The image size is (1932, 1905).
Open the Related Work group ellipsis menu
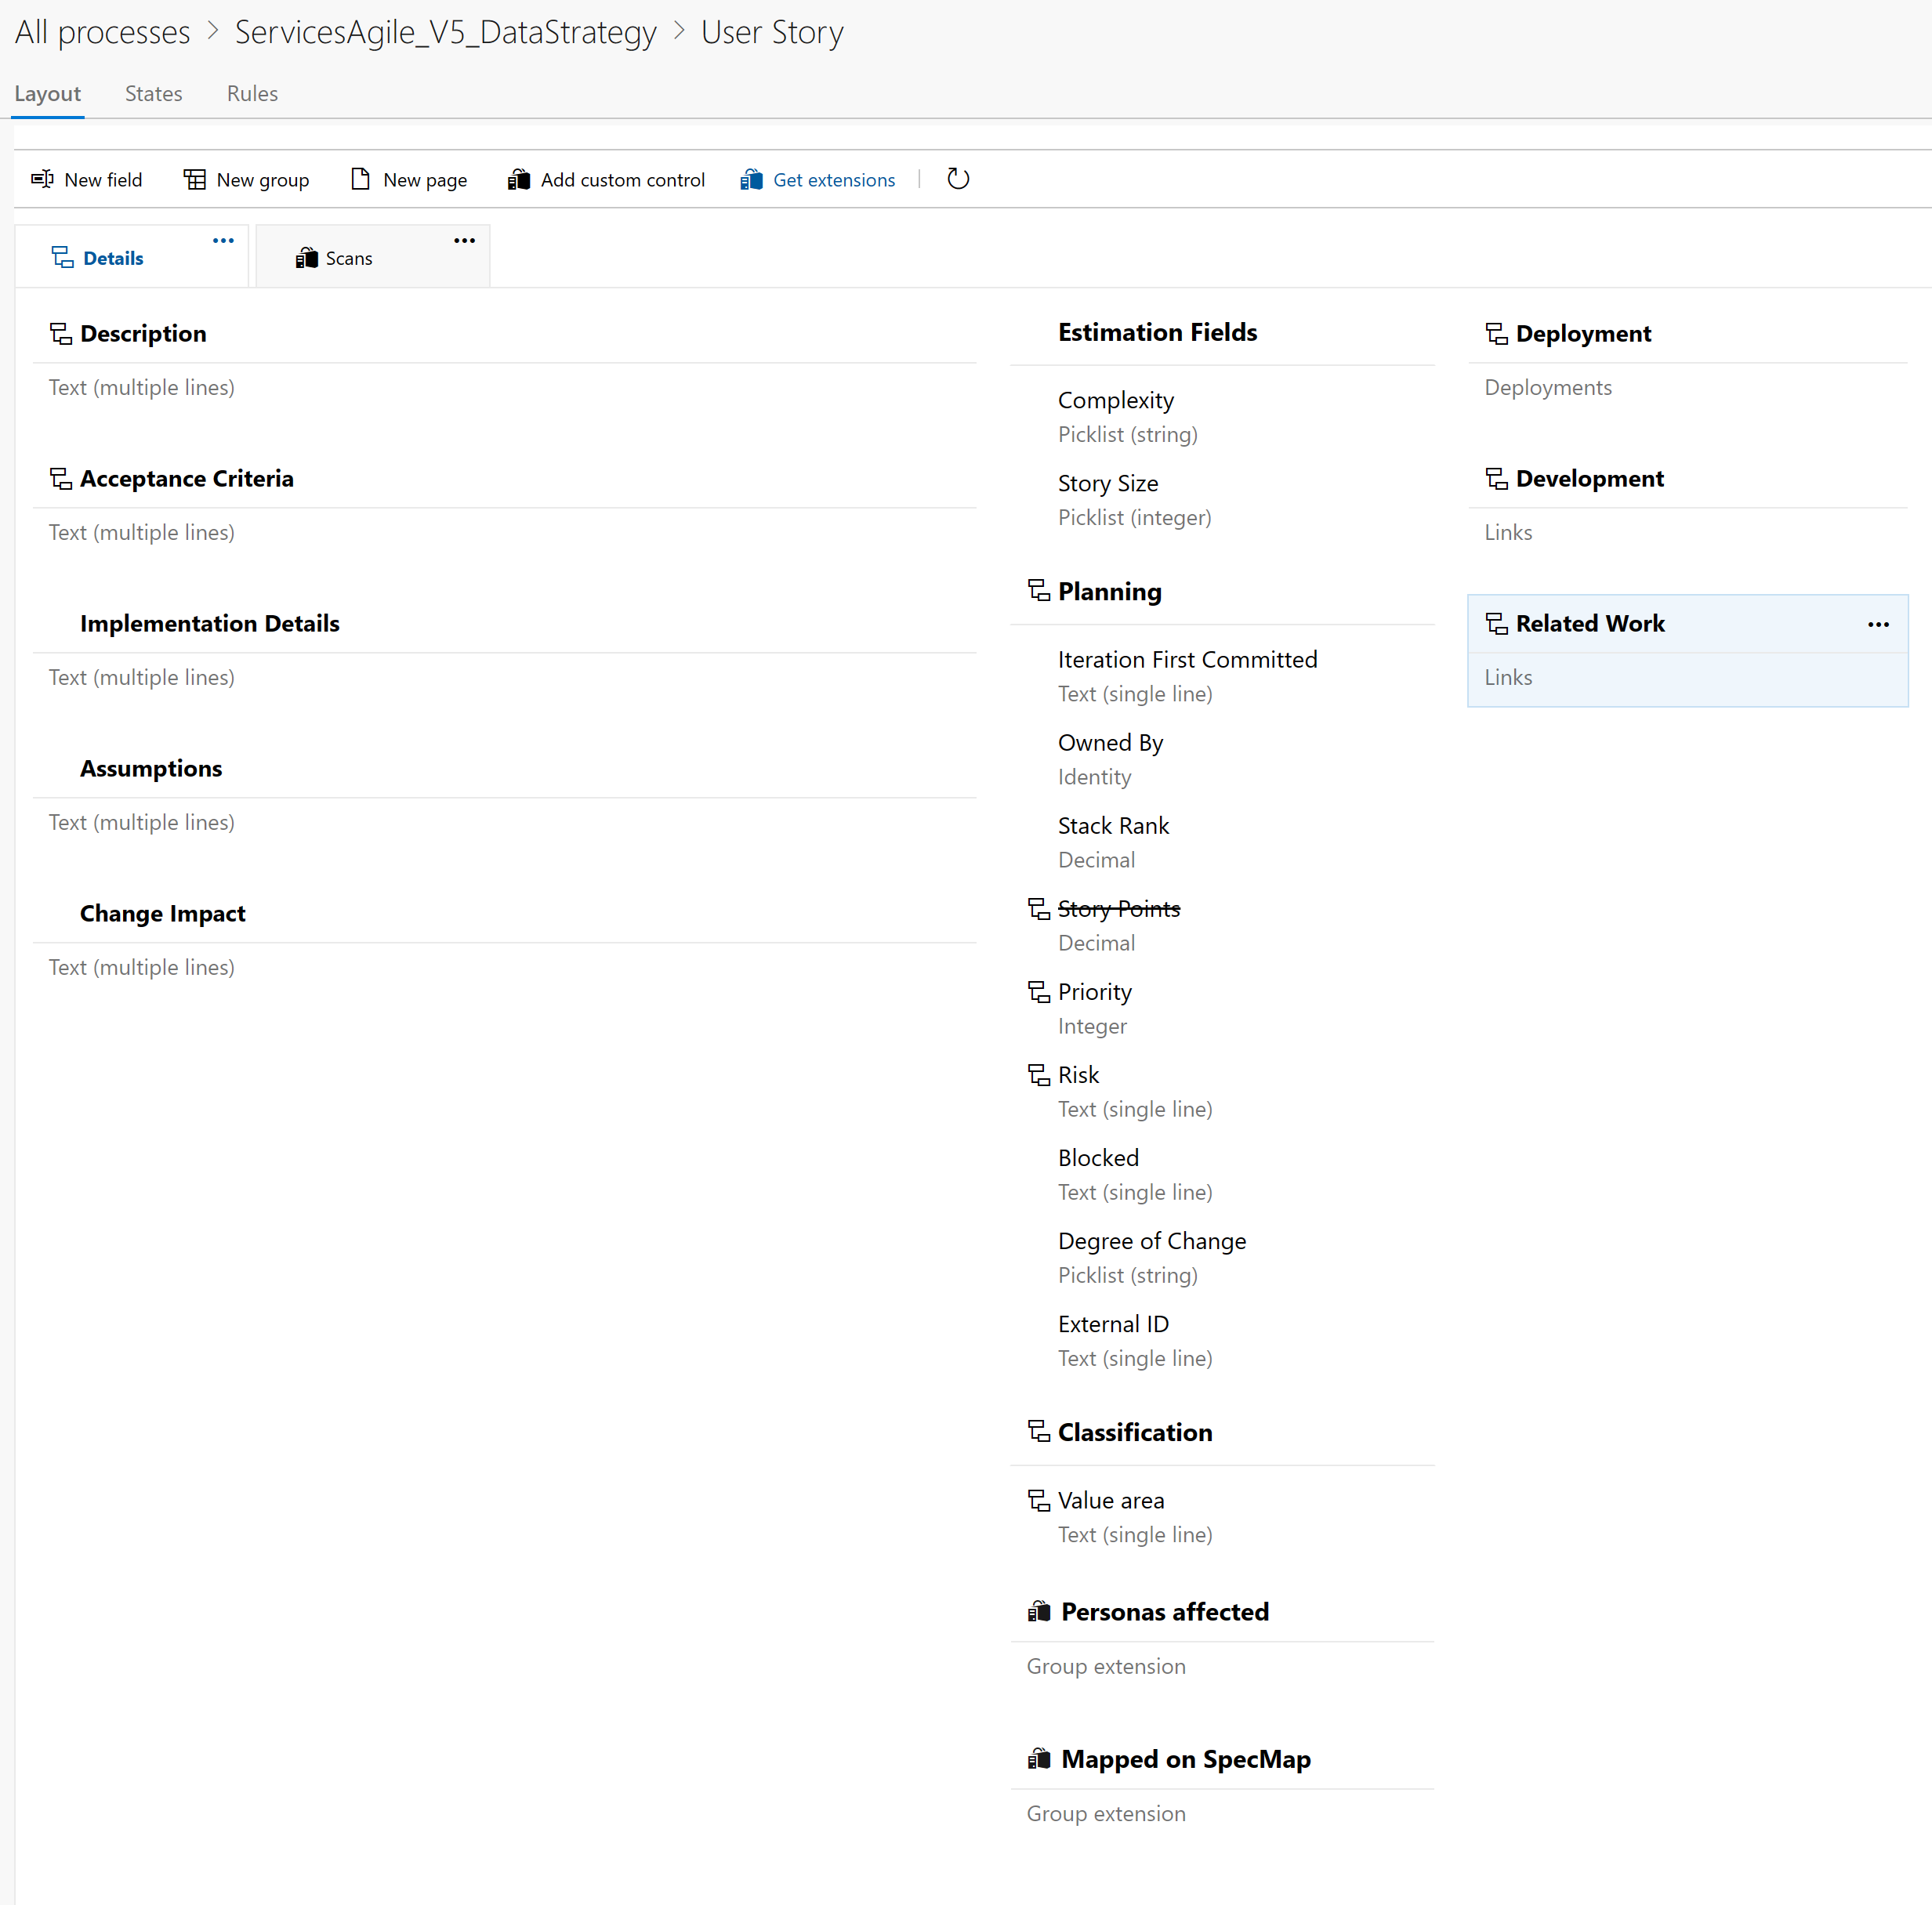1877,624
